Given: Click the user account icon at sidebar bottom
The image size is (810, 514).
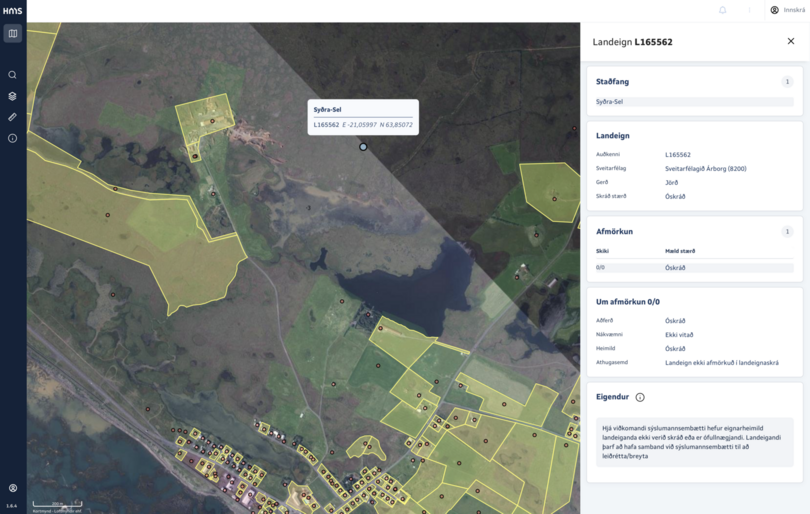Looking at the screenshot, I should (x=13, y=488).
